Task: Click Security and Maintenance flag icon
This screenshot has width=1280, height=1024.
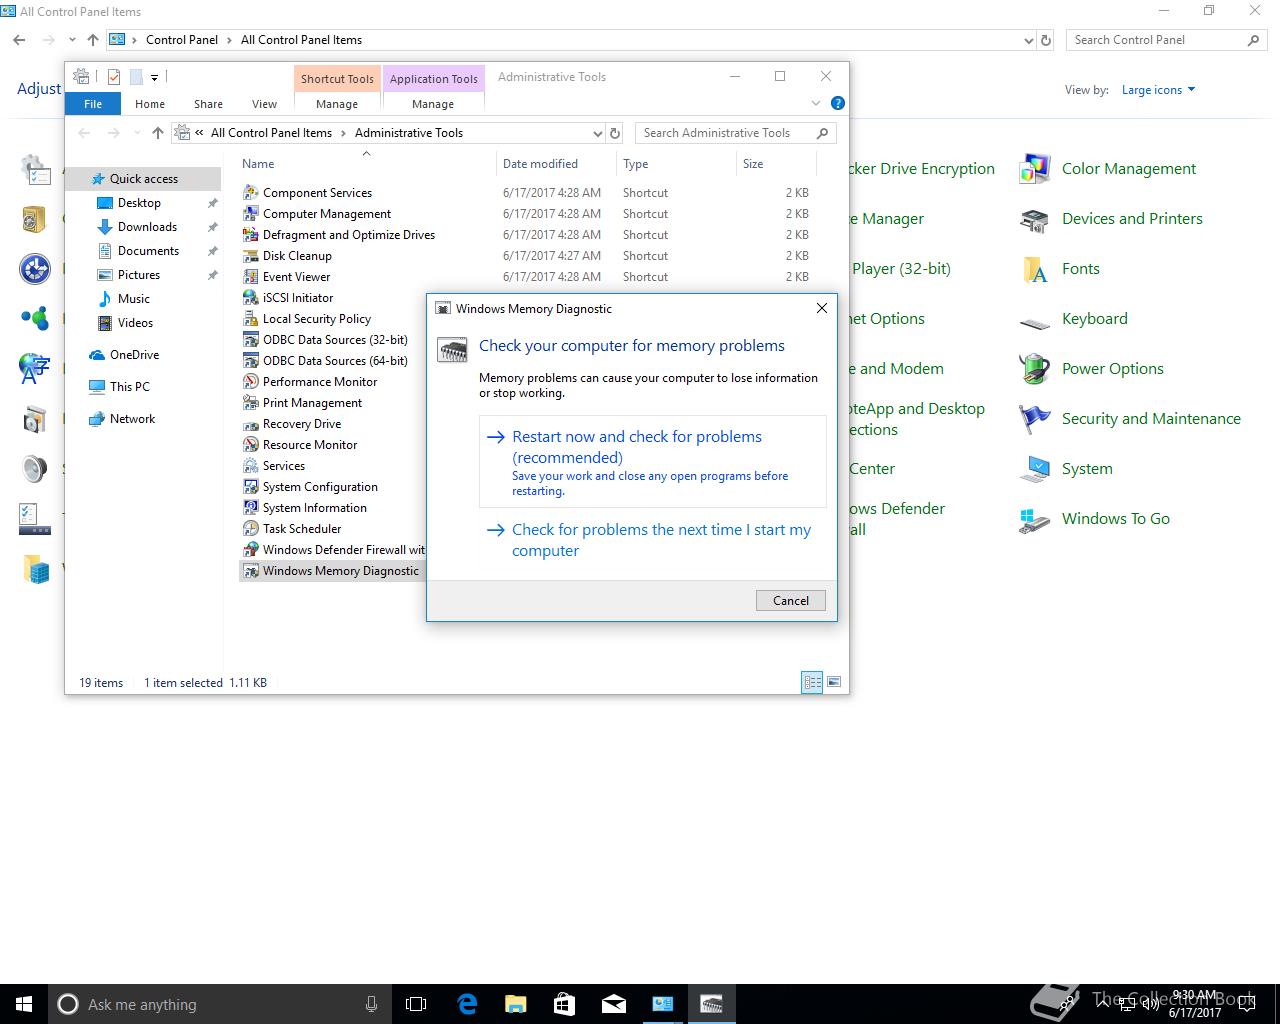Action: (1034, 419)
